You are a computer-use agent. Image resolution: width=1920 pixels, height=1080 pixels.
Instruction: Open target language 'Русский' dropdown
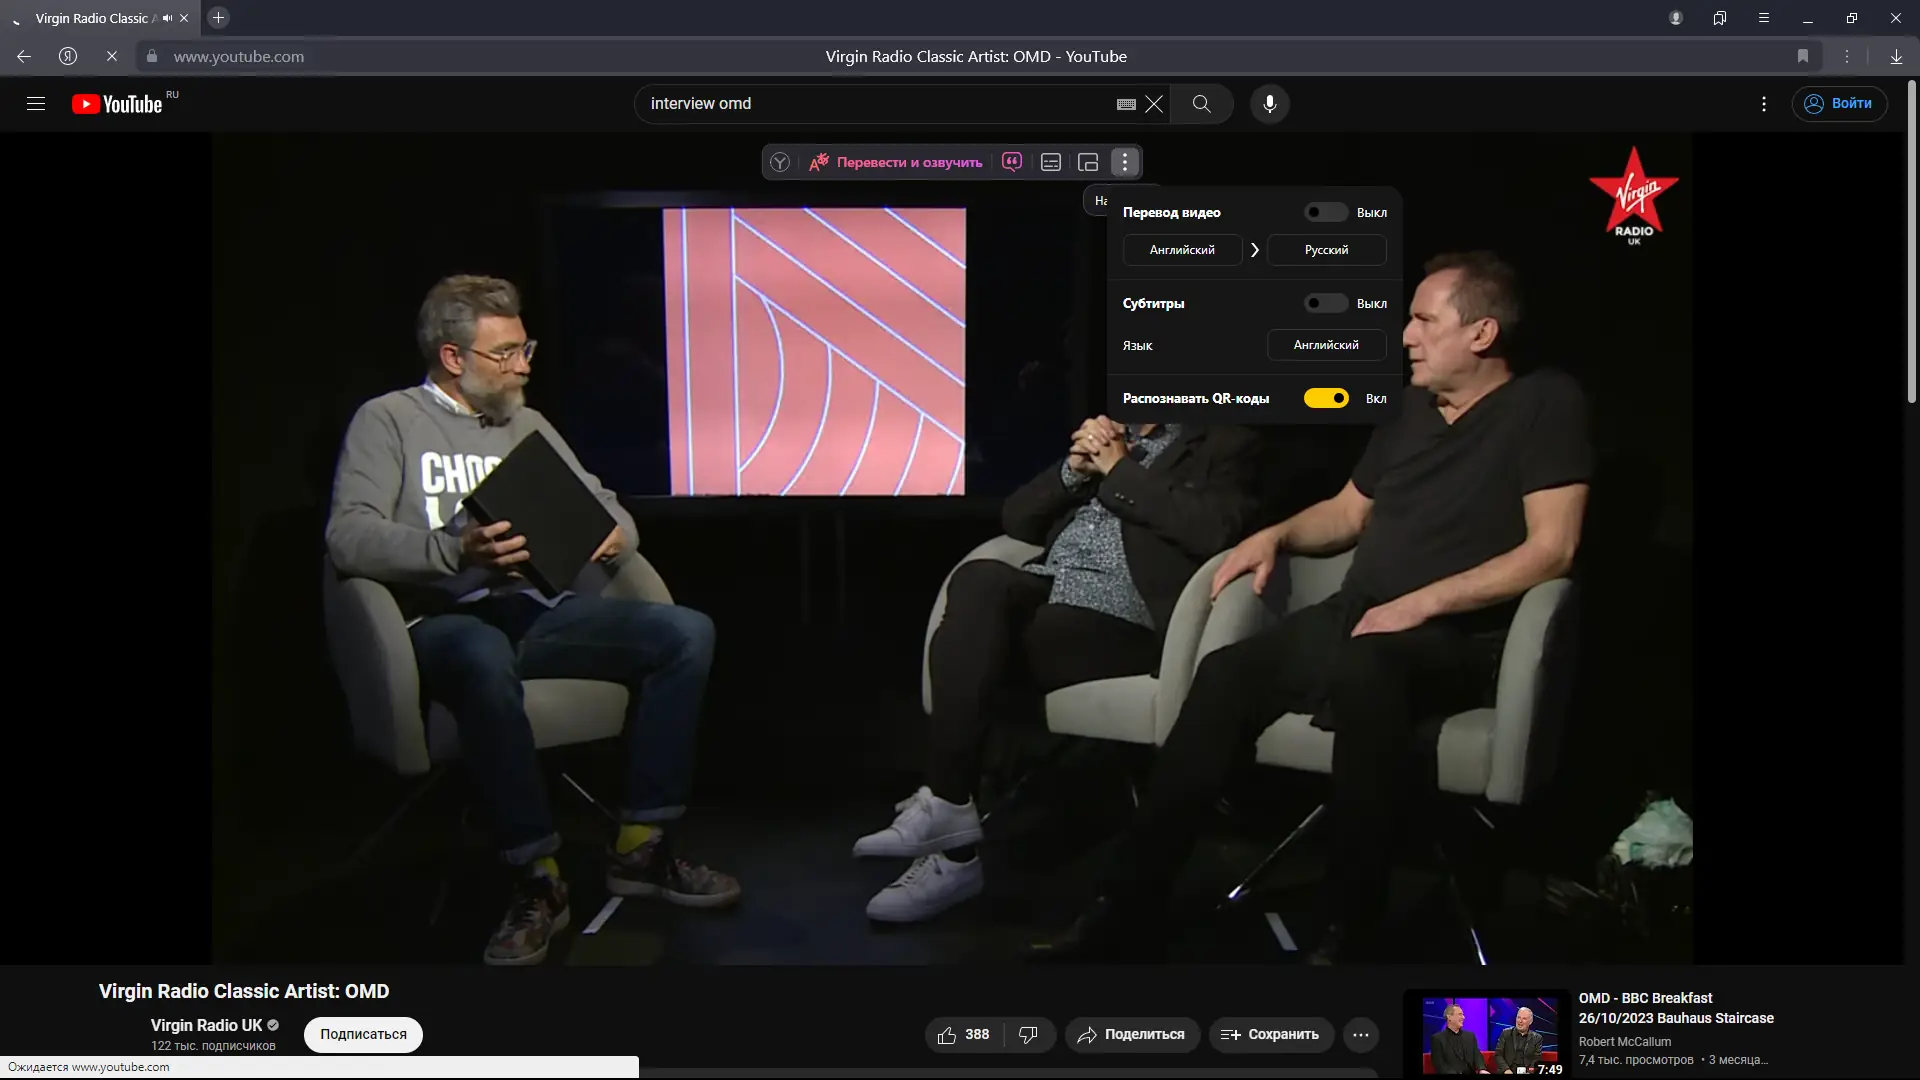click(x=1326, y=250)
